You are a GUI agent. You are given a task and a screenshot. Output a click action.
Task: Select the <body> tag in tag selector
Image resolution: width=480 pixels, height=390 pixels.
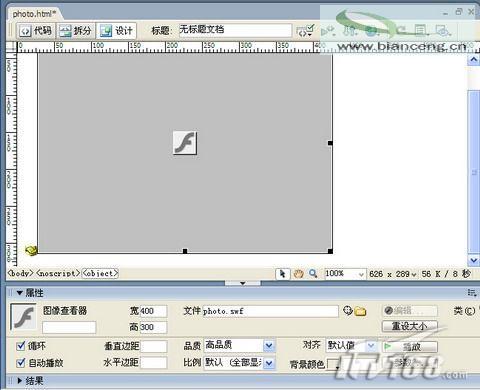[21, 273]
